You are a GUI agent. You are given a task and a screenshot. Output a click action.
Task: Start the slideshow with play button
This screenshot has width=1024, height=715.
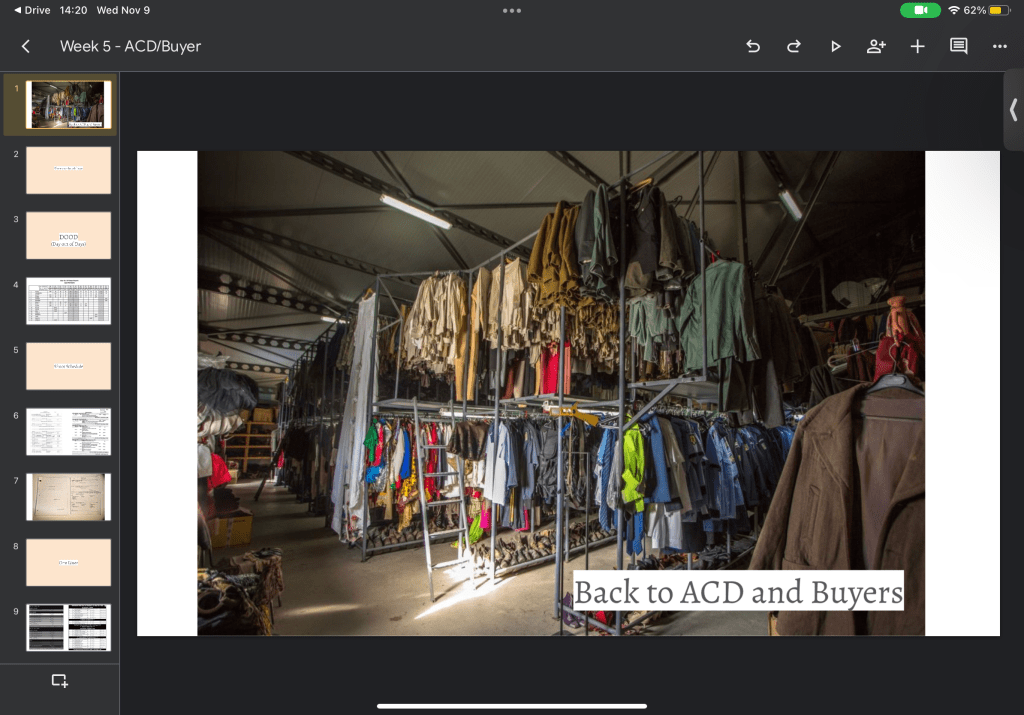pyautogui.click(x=835, y=46)
